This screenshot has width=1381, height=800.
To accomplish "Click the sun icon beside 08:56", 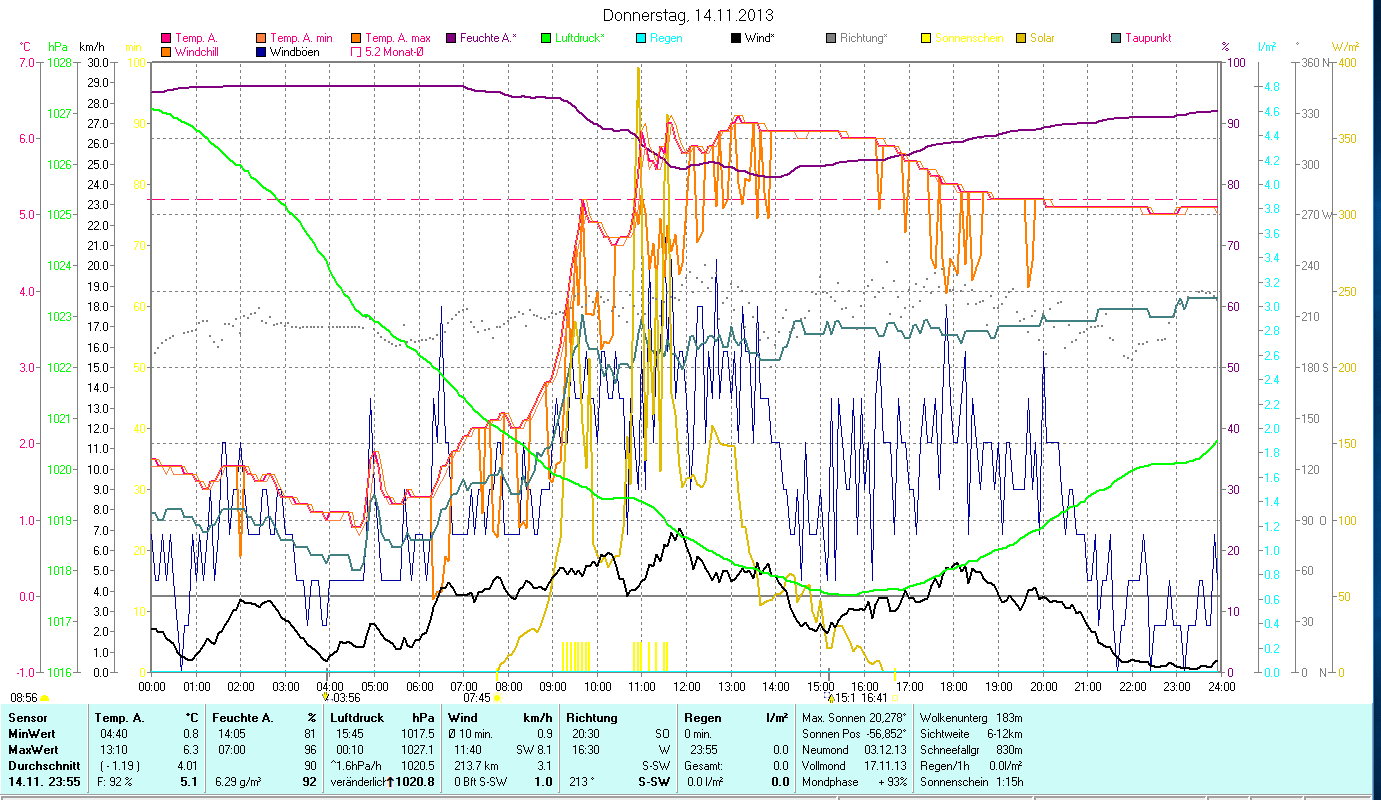I will click(45, 697).
